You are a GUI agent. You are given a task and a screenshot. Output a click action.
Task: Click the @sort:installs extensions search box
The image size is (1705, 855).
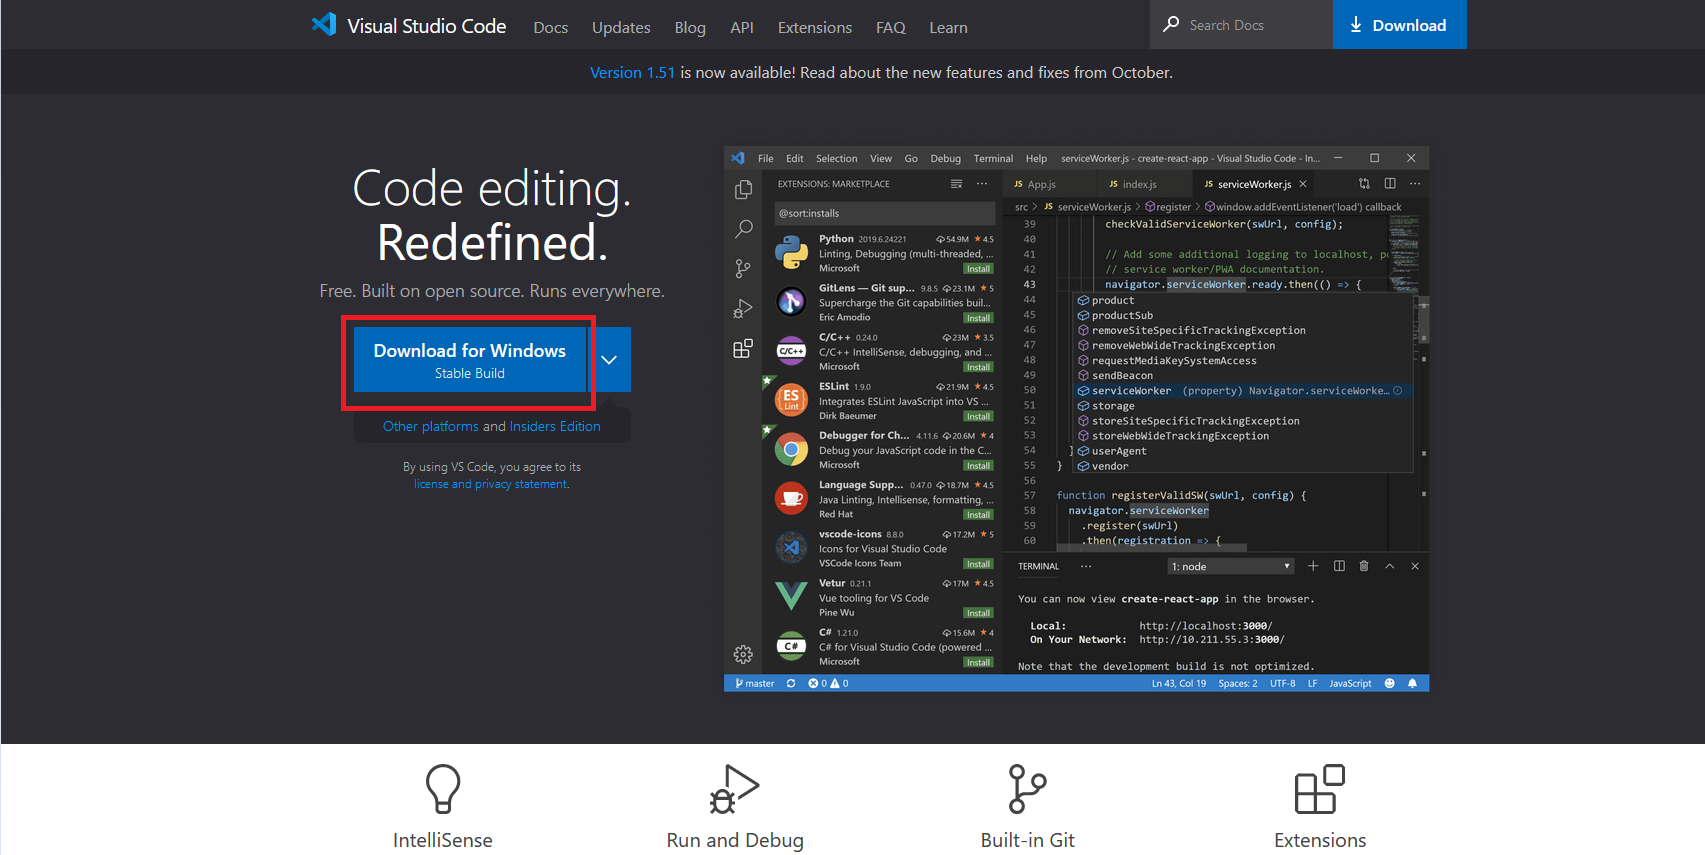tap(884, 213)
